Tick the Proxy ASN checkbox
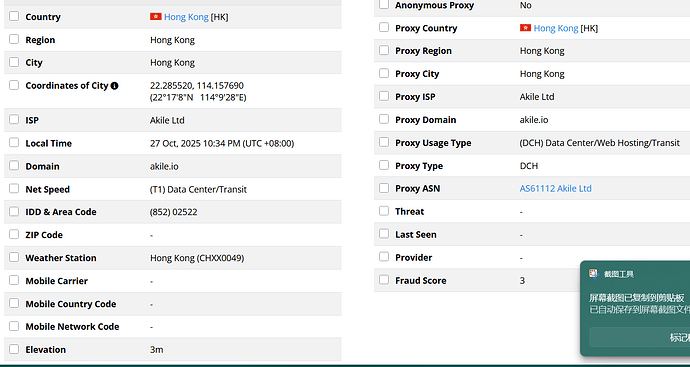The width and height of the screenshot is (690, 367). (384, 188)
